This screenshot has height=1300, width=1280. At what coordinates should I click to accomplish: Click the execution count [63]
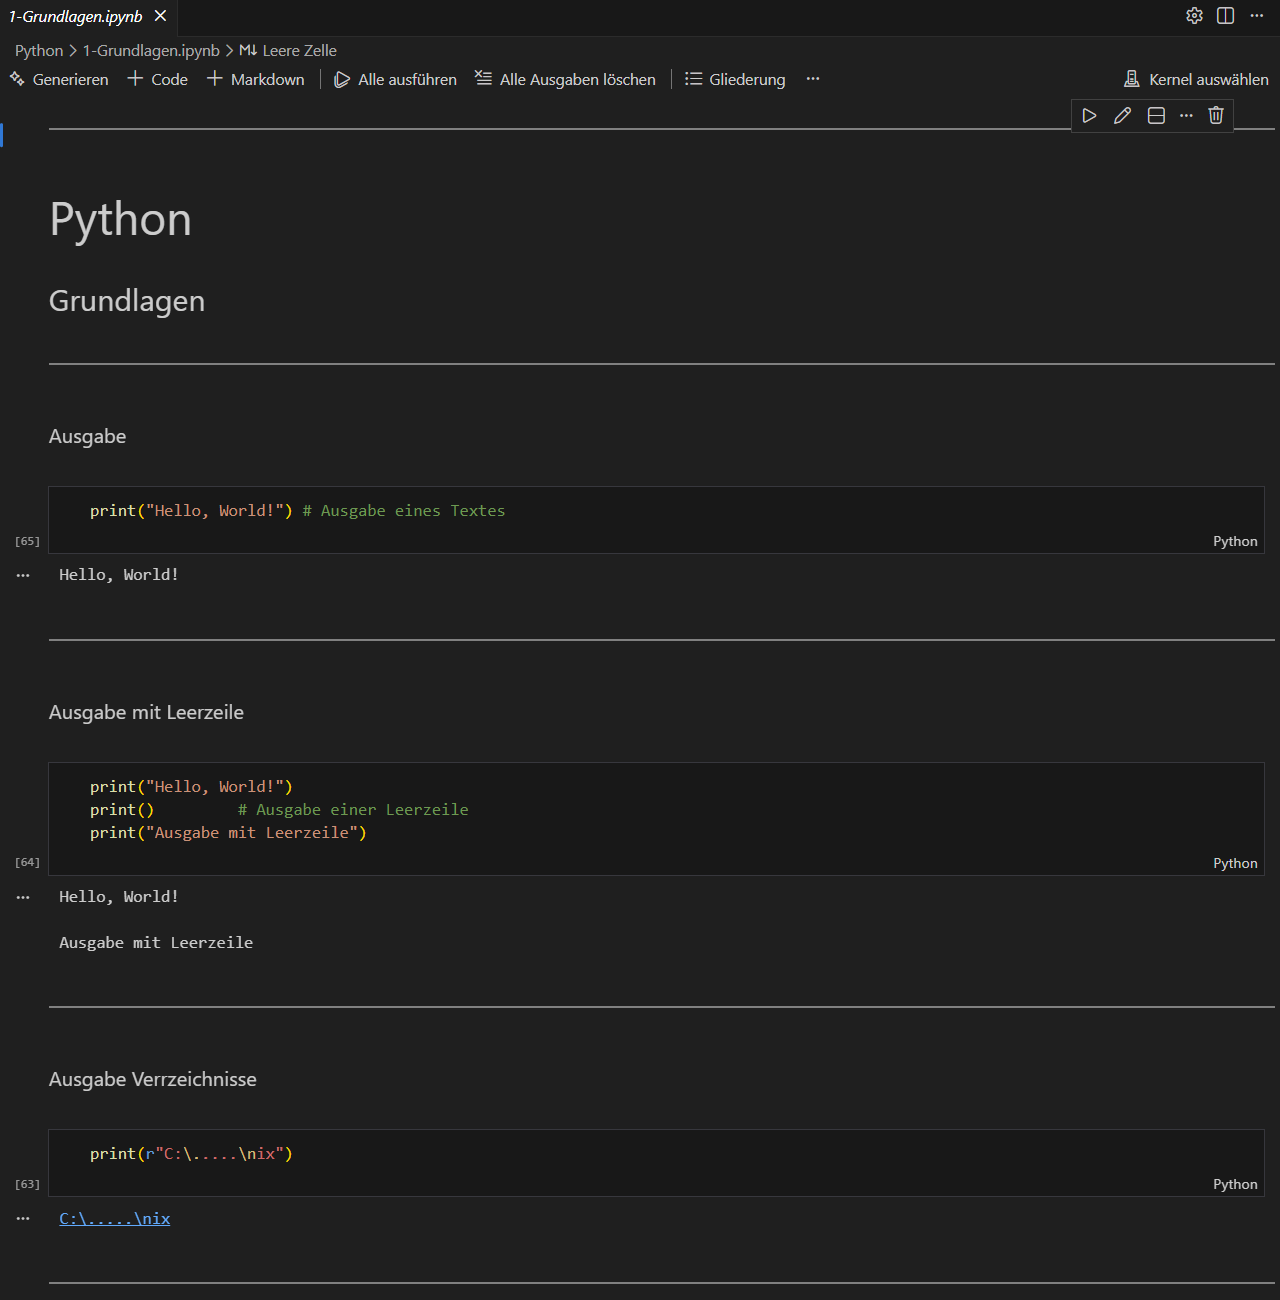pos(27,1184)
